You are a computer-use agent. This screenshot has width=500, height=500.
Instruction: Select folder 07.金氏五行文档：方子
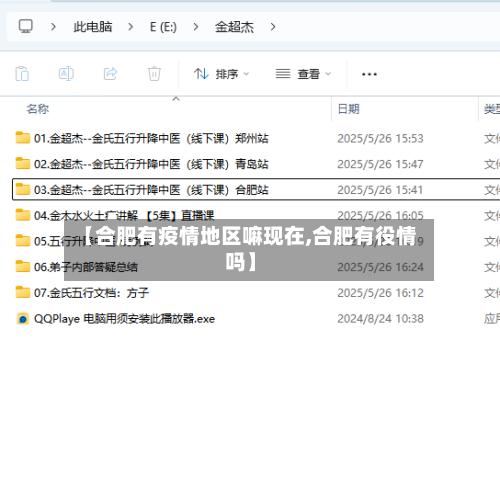(x=91, y=293)
